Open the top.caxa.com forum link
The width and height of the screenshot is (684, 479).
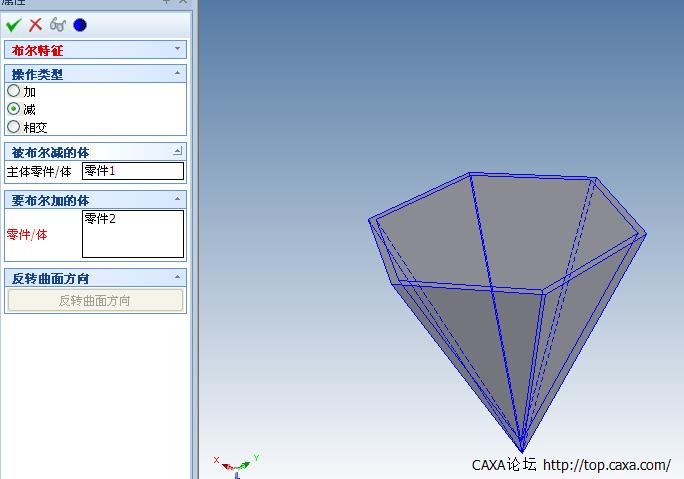point(607,465)
